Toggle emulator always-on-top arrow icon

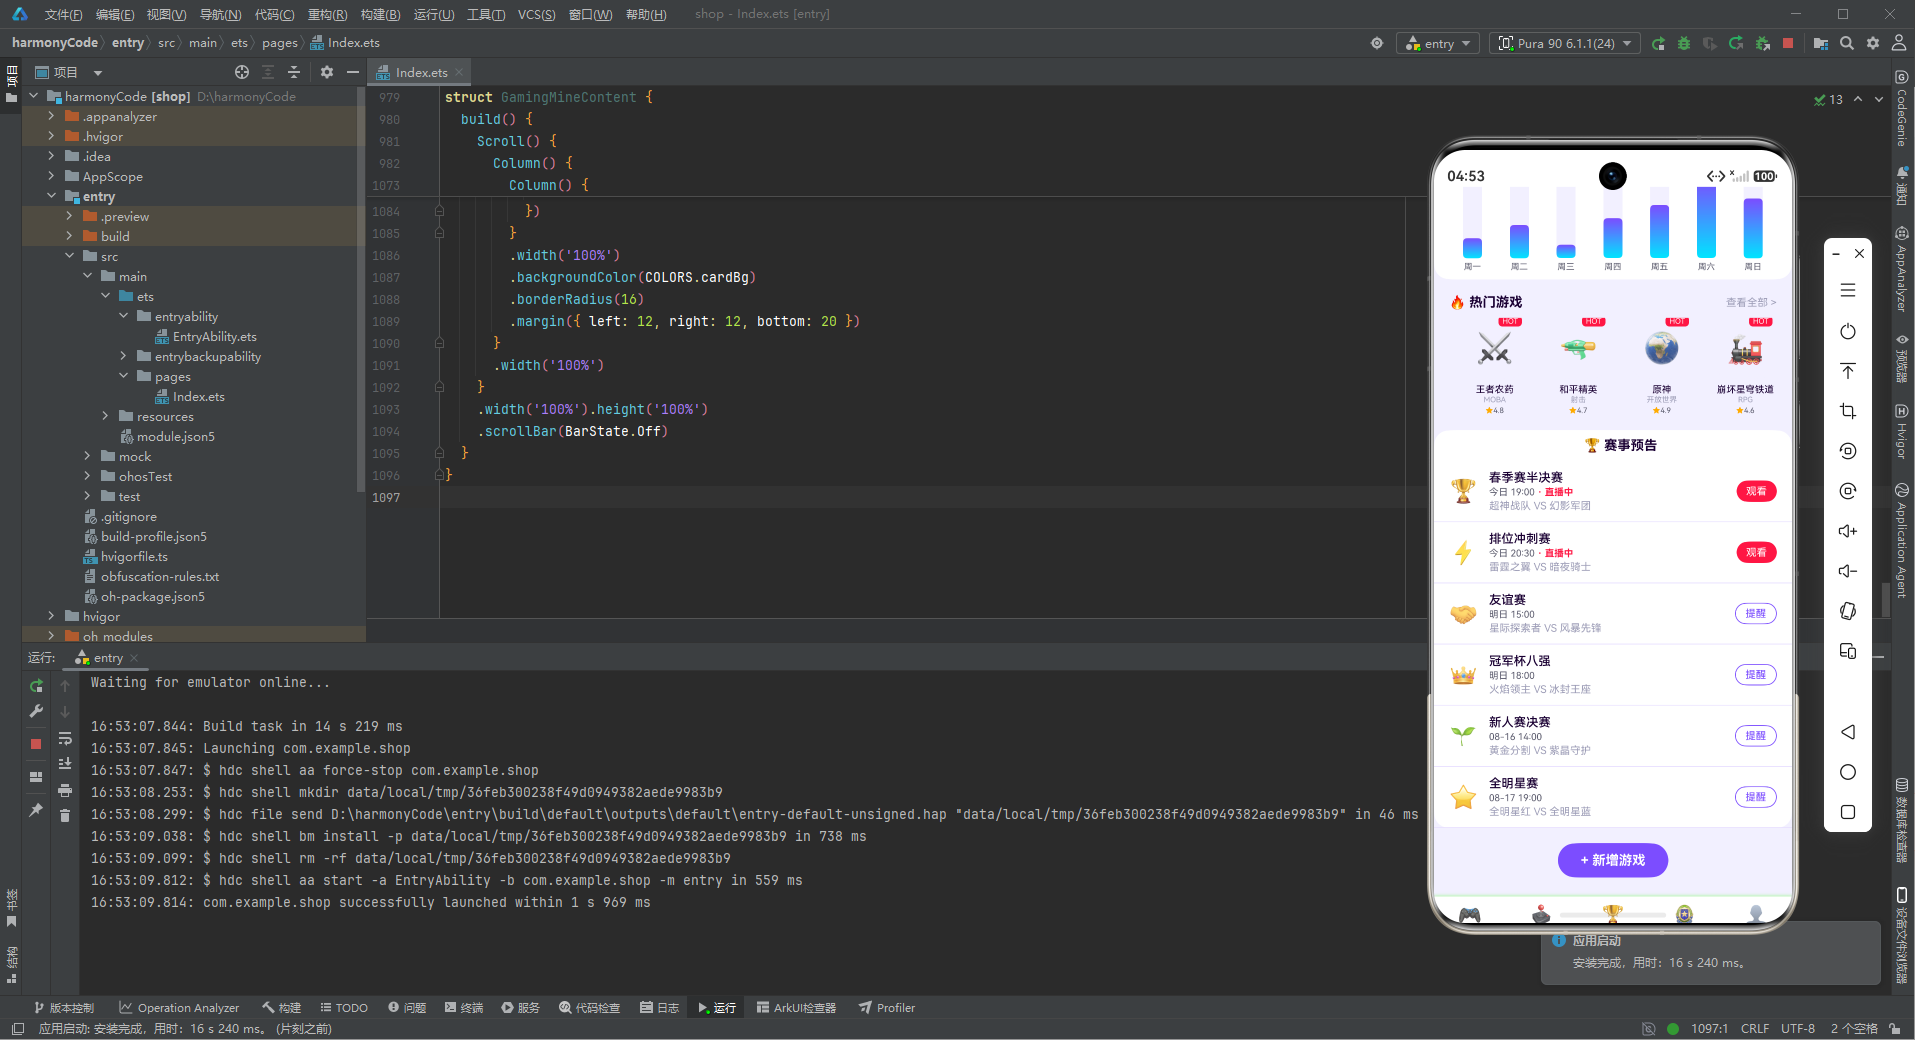[x=1848, y=371]
